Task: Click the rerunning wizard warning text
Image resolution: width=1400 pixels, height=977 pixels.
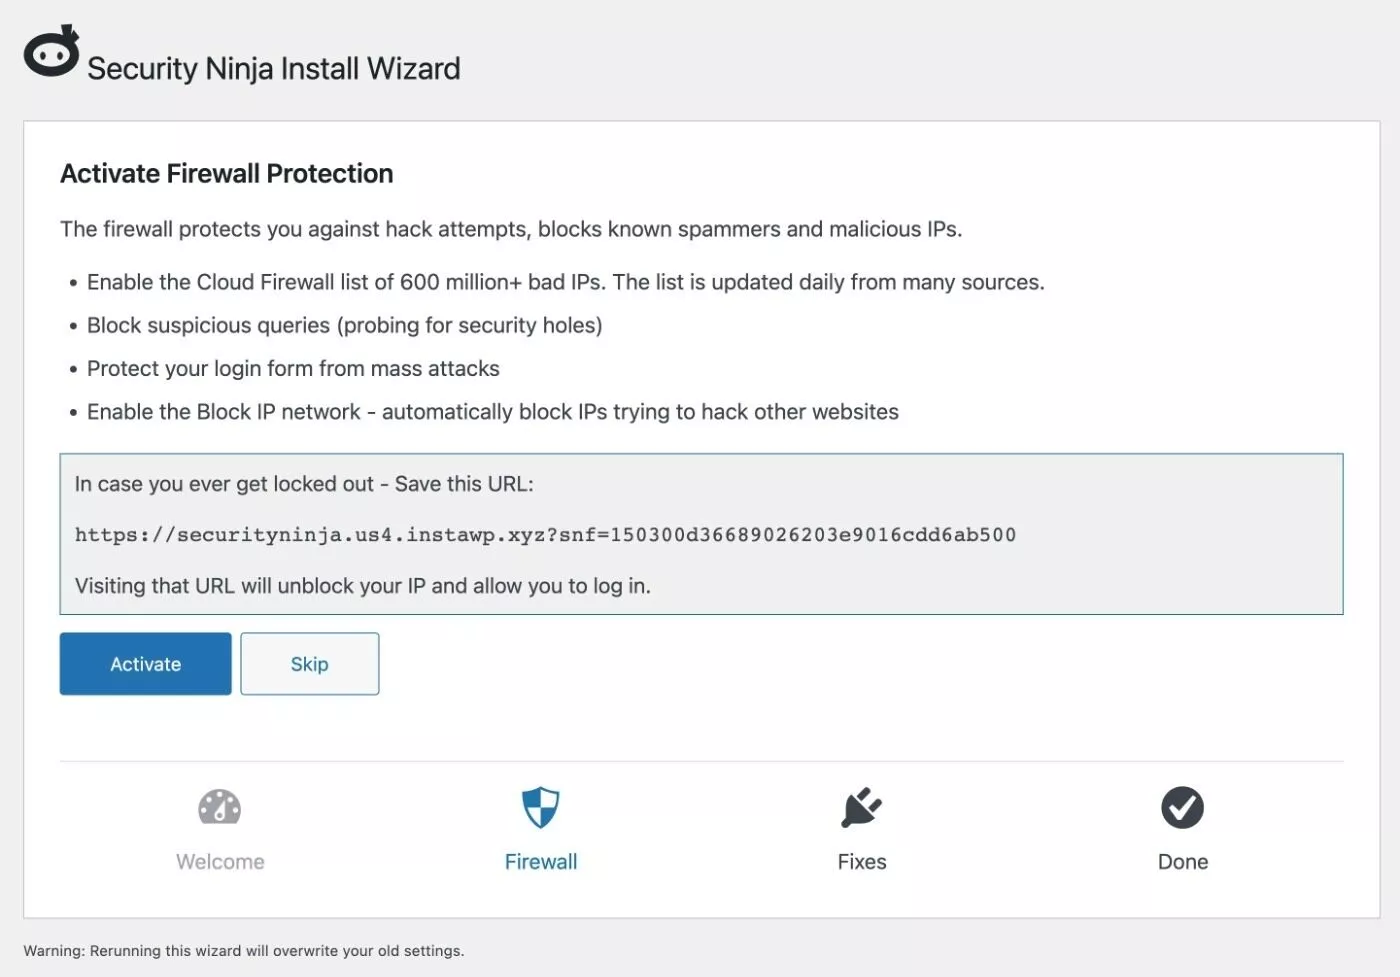Action: tap(244, 951)
